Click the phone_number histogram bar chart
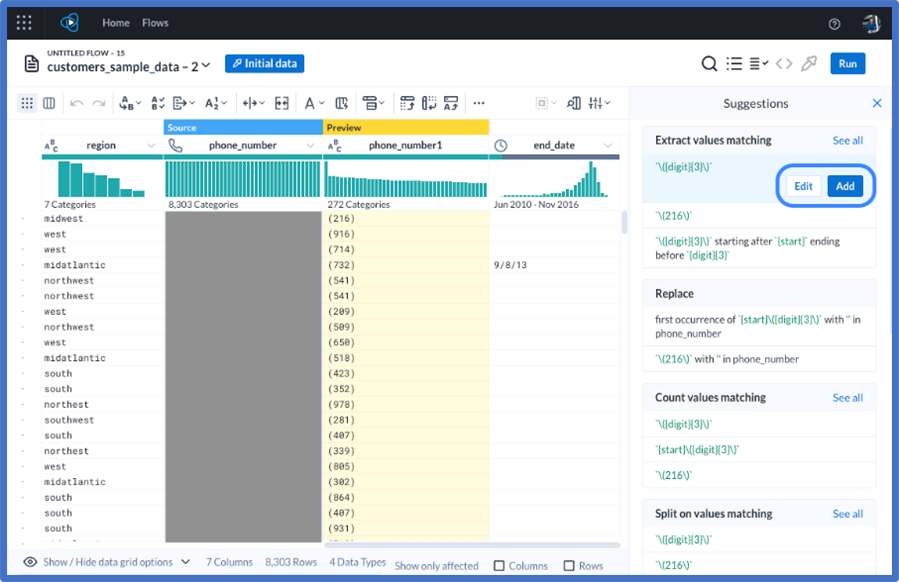 click(x=243, y=179)
